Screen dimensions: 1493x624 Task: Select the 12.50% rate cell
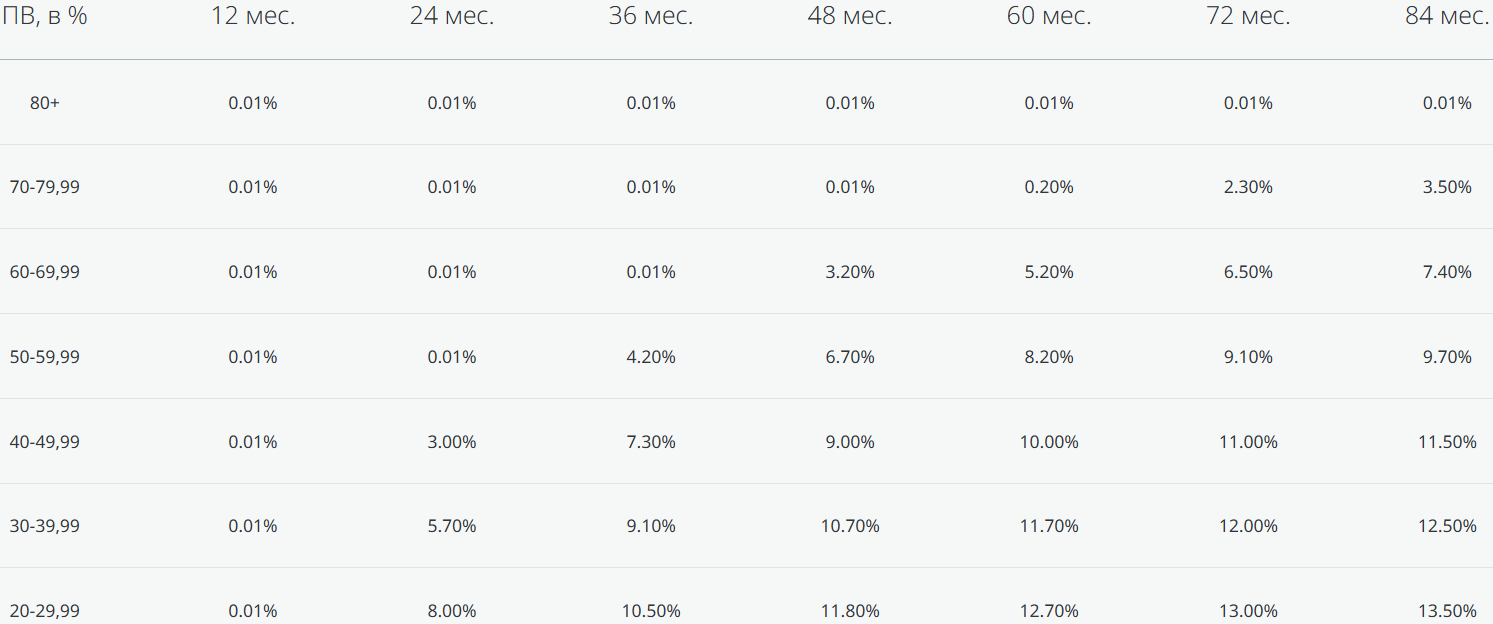coord(1447,526)
